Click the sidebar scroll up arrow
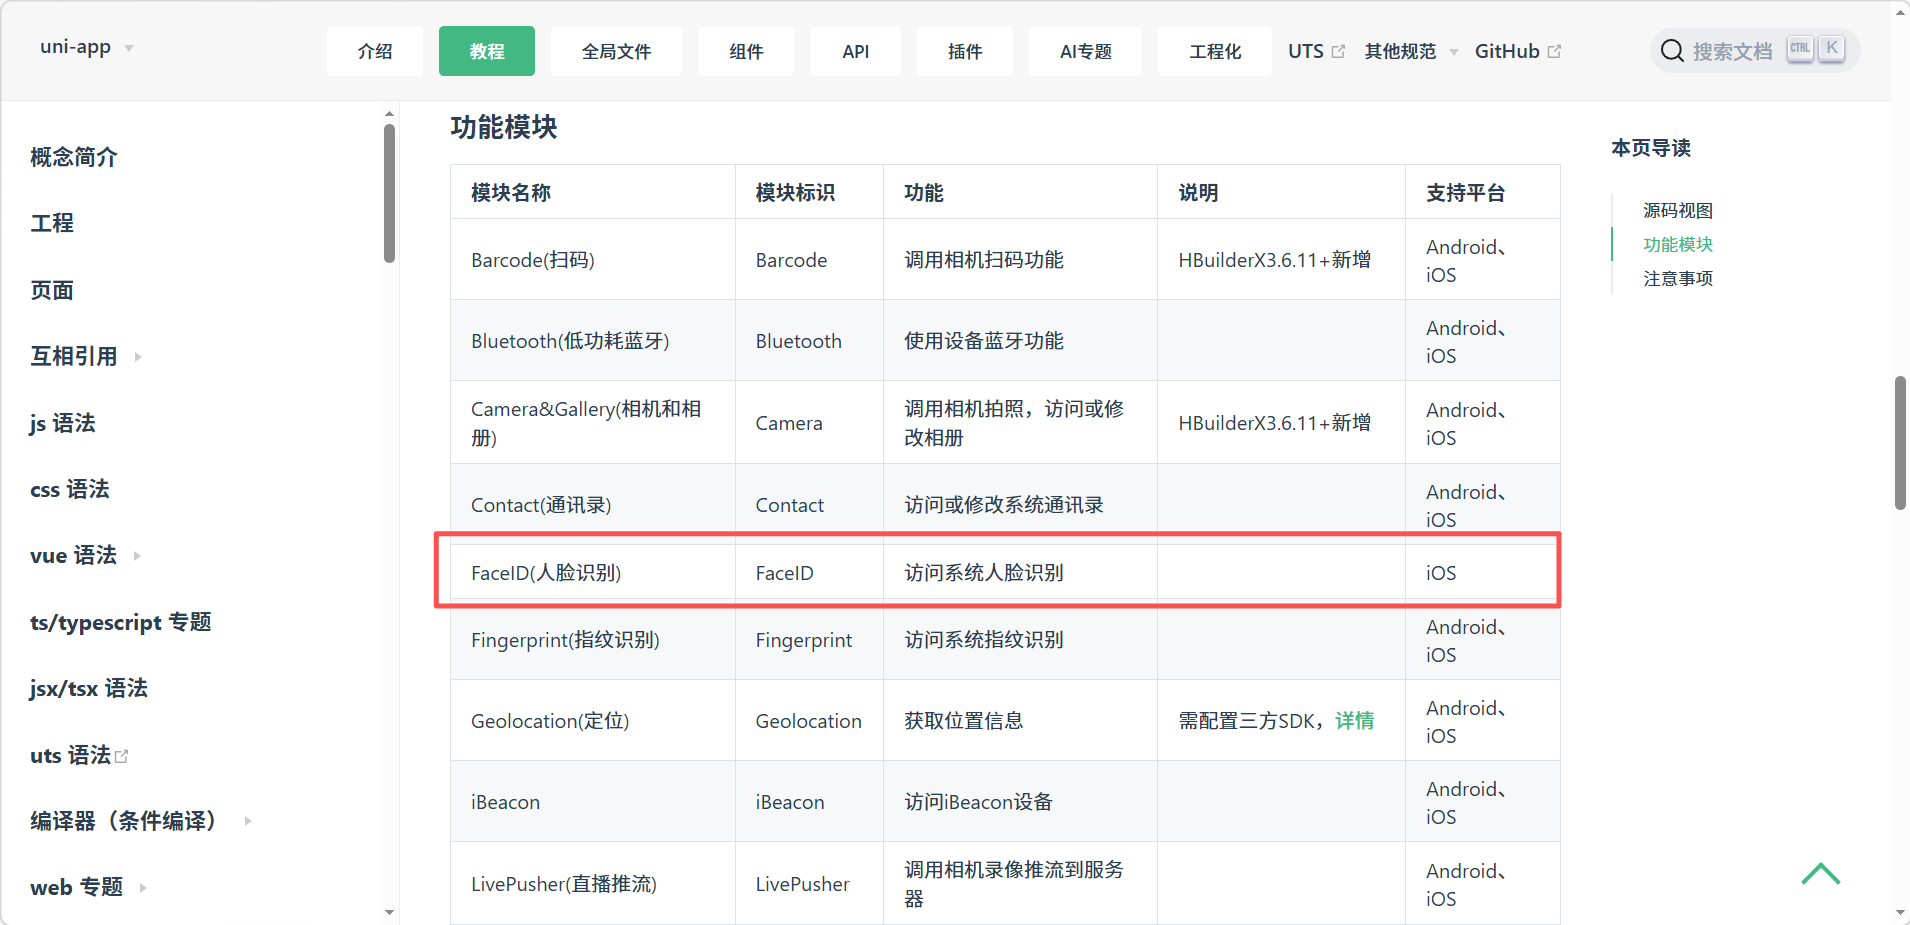This screenshot has width=1910, height=925. coord(389,114)
